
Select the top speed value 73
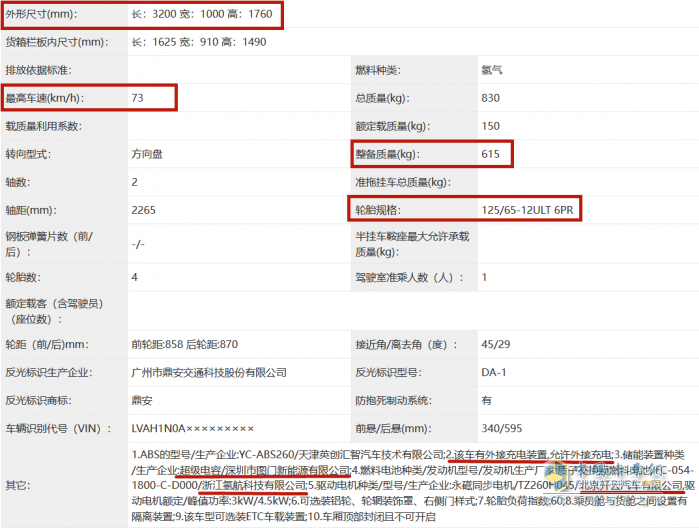click(138, 98)
